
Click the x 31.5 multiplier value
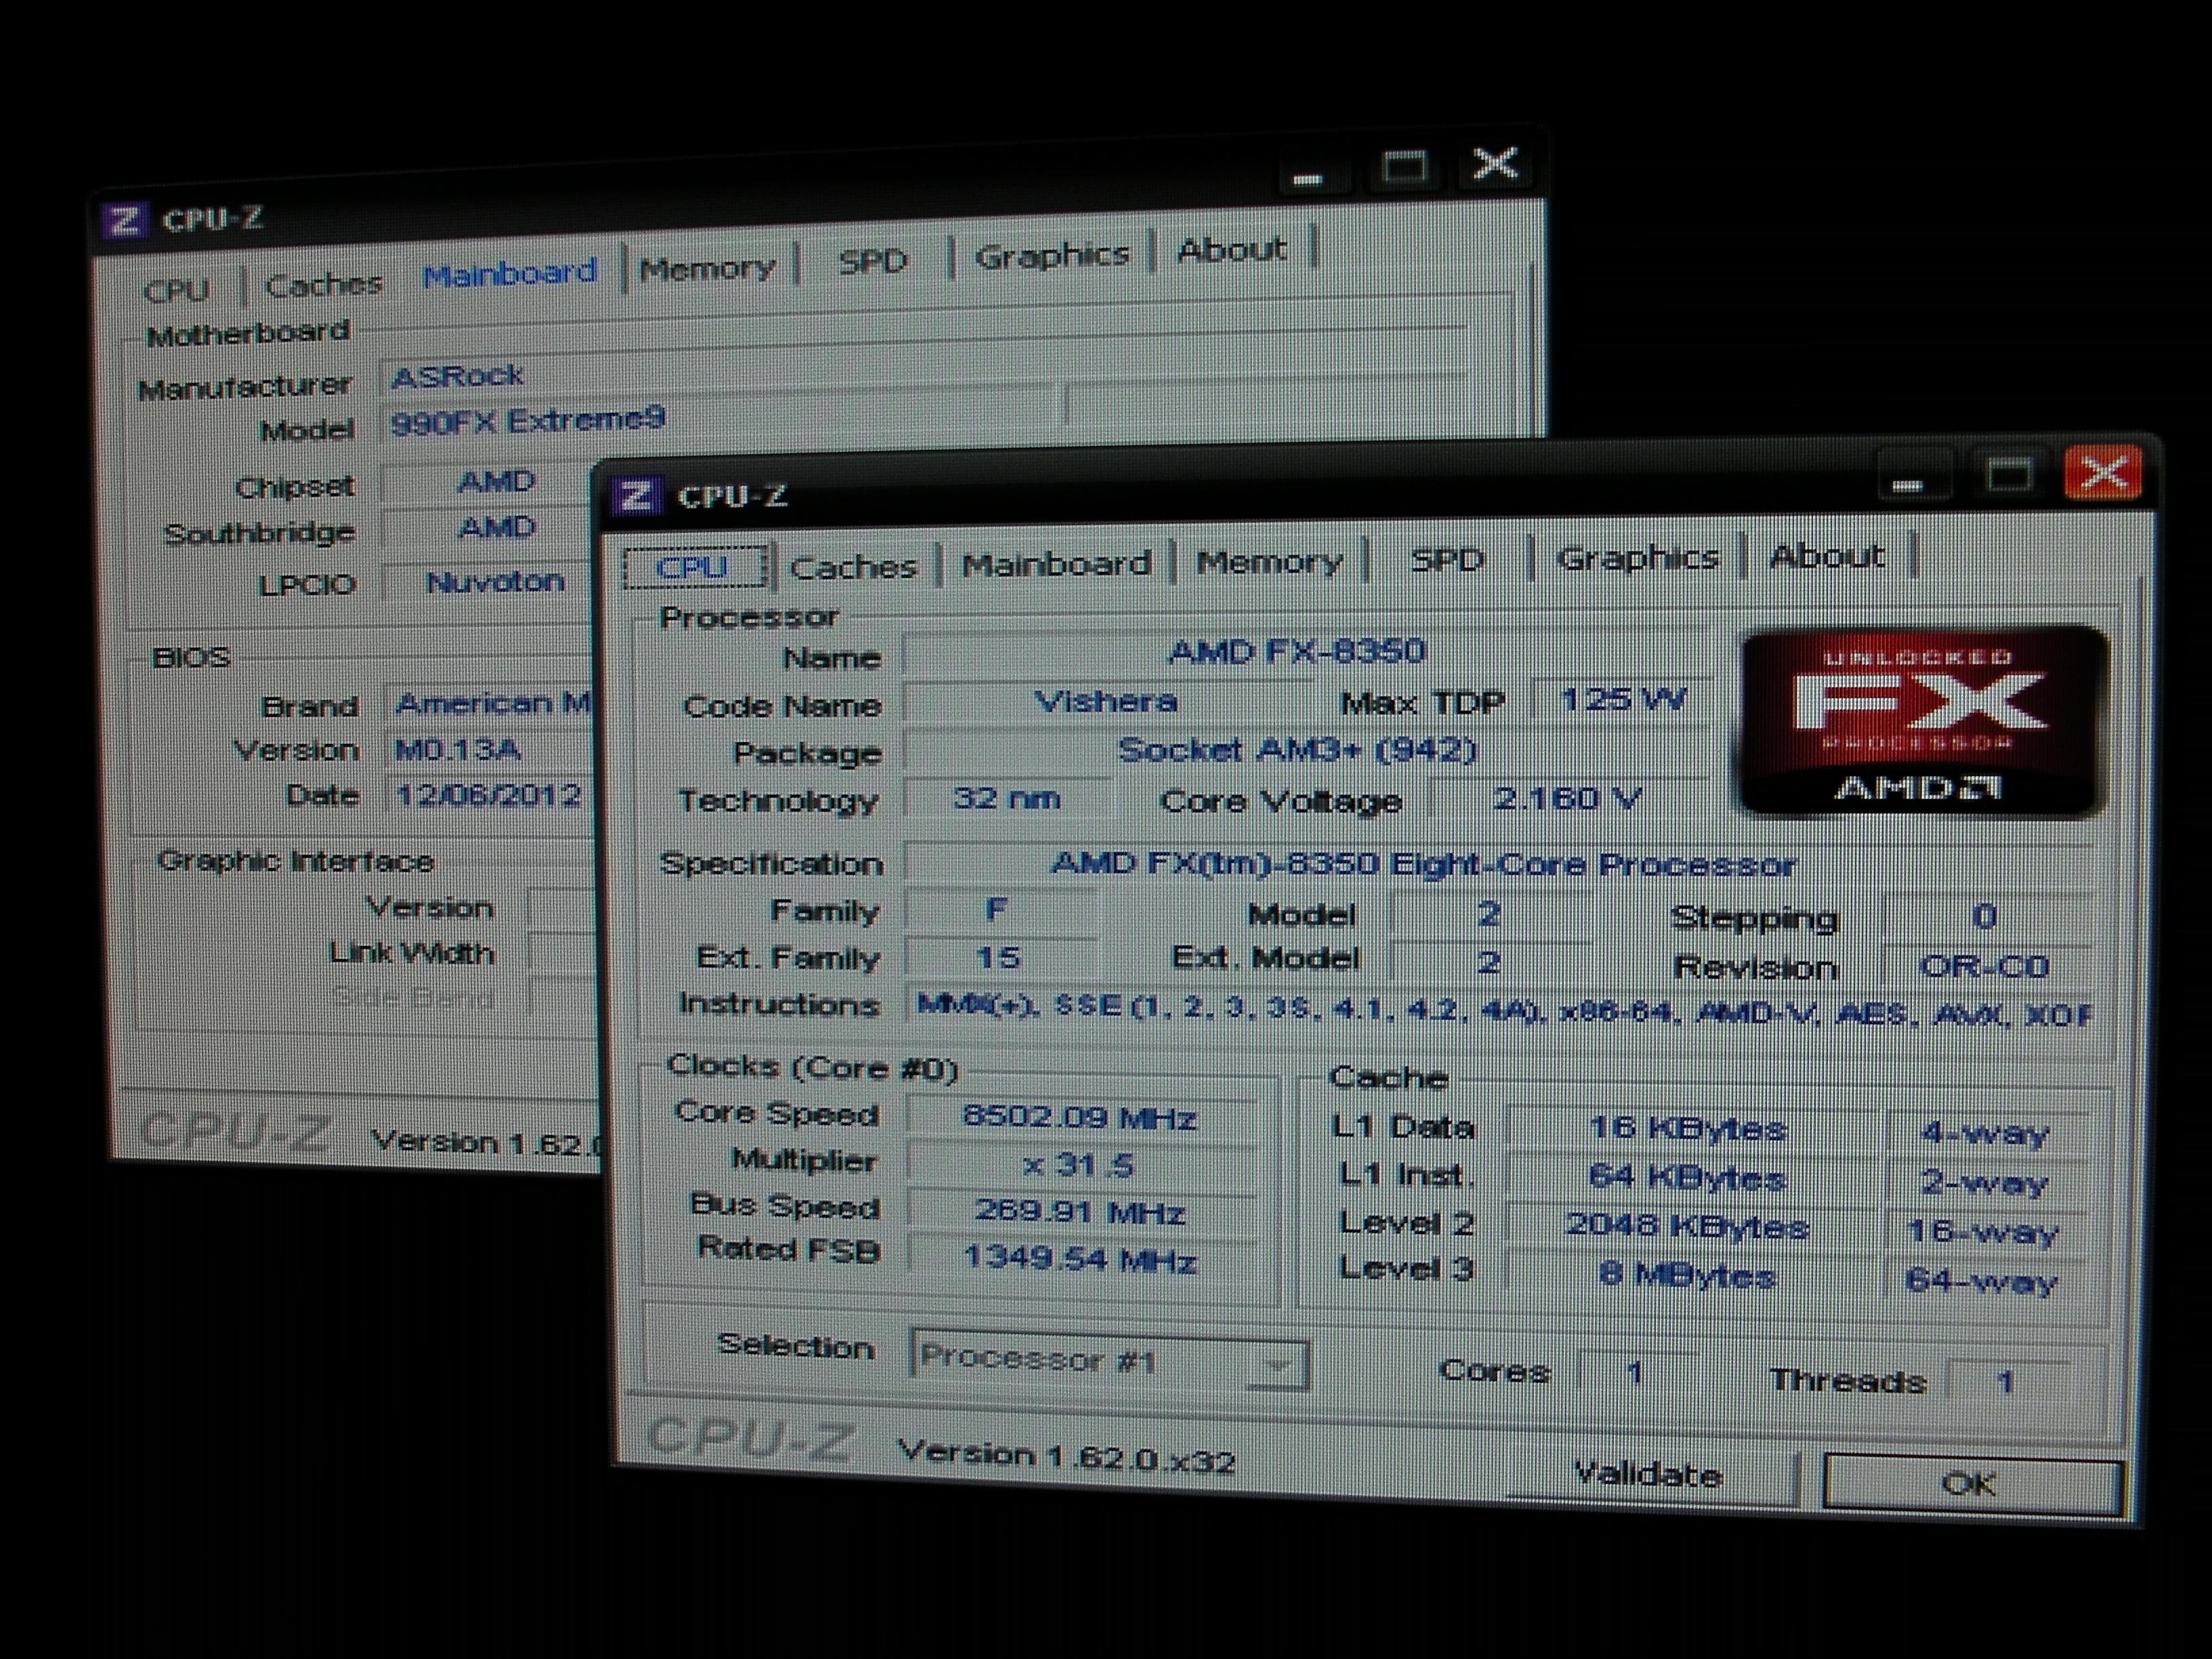coord(1080,1165)
